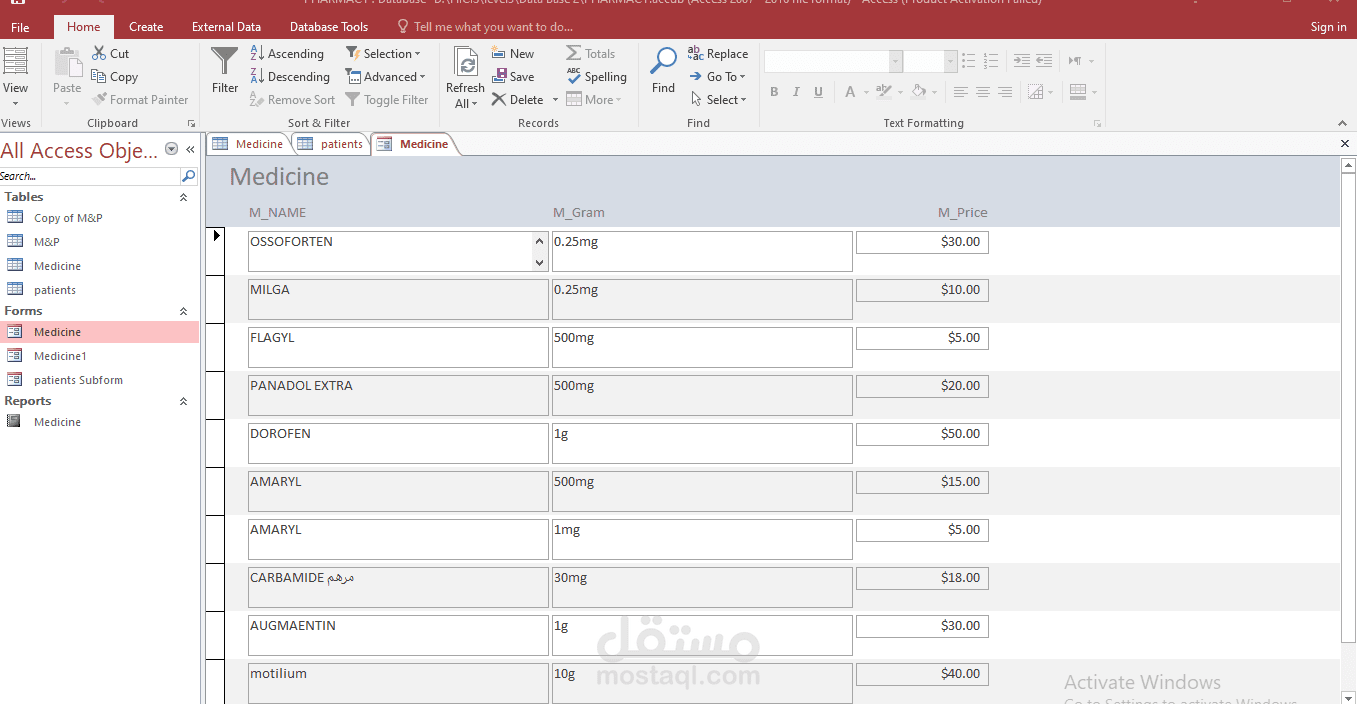
Task: Open the text highlight color picker
Action: click(889, 92)
